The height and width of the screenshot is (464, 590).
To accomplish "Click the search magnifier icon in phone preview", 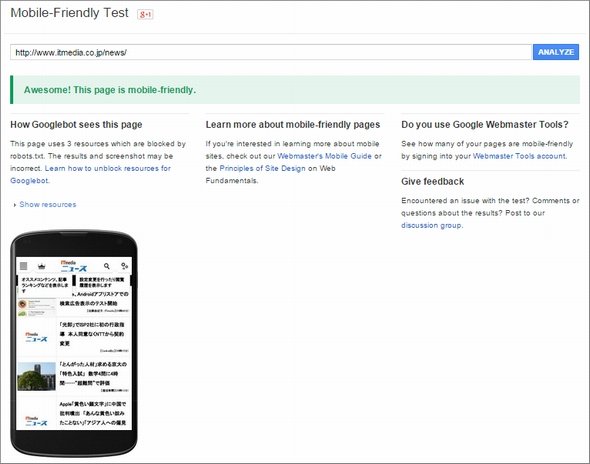I will pyautogui.click(x=107, y=266).
